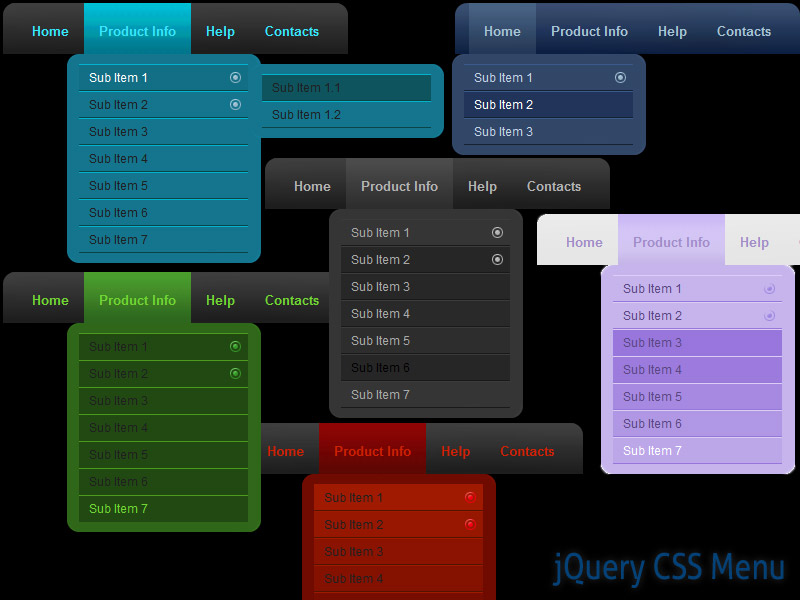Screen dimensions: 800x600
Task: Select Home in the top-left teal menu bar
Action: pyautogui.click(x=47, y=30)
